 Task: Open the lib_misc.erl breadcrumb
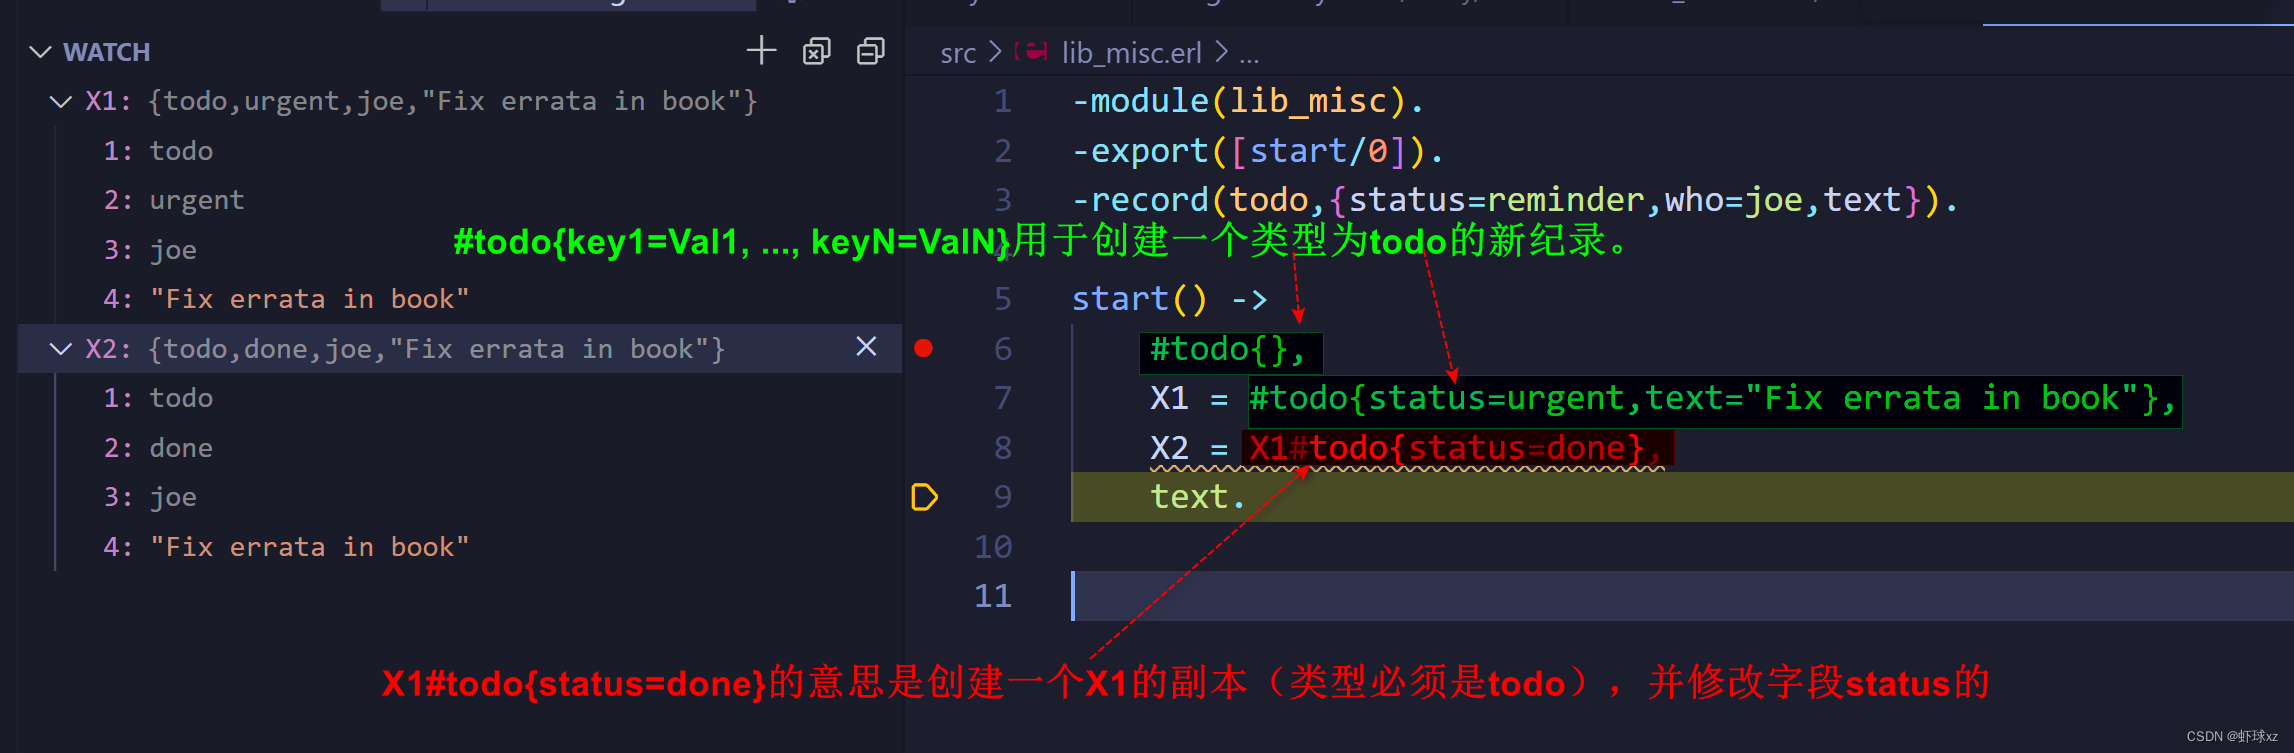pos(1131,53)
